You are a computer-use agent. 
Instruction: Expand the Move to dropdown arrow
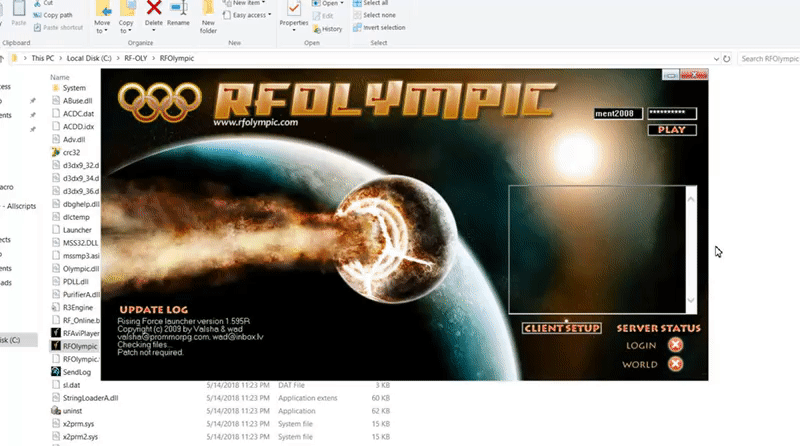tap(105, 31)
